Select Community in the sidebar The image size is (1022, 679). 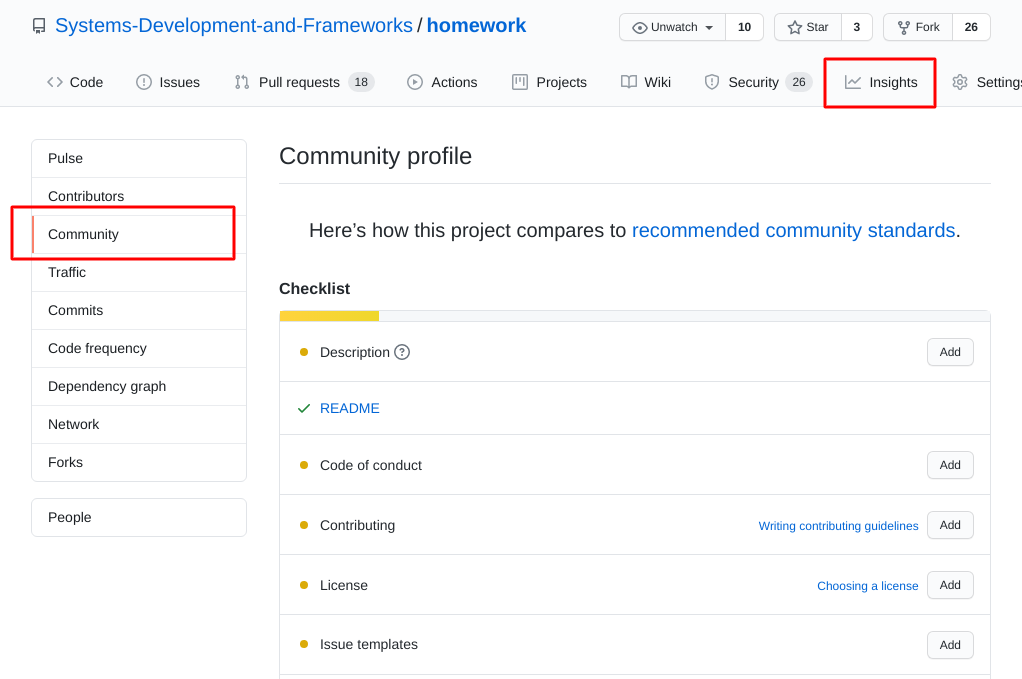tap(139, 235)
